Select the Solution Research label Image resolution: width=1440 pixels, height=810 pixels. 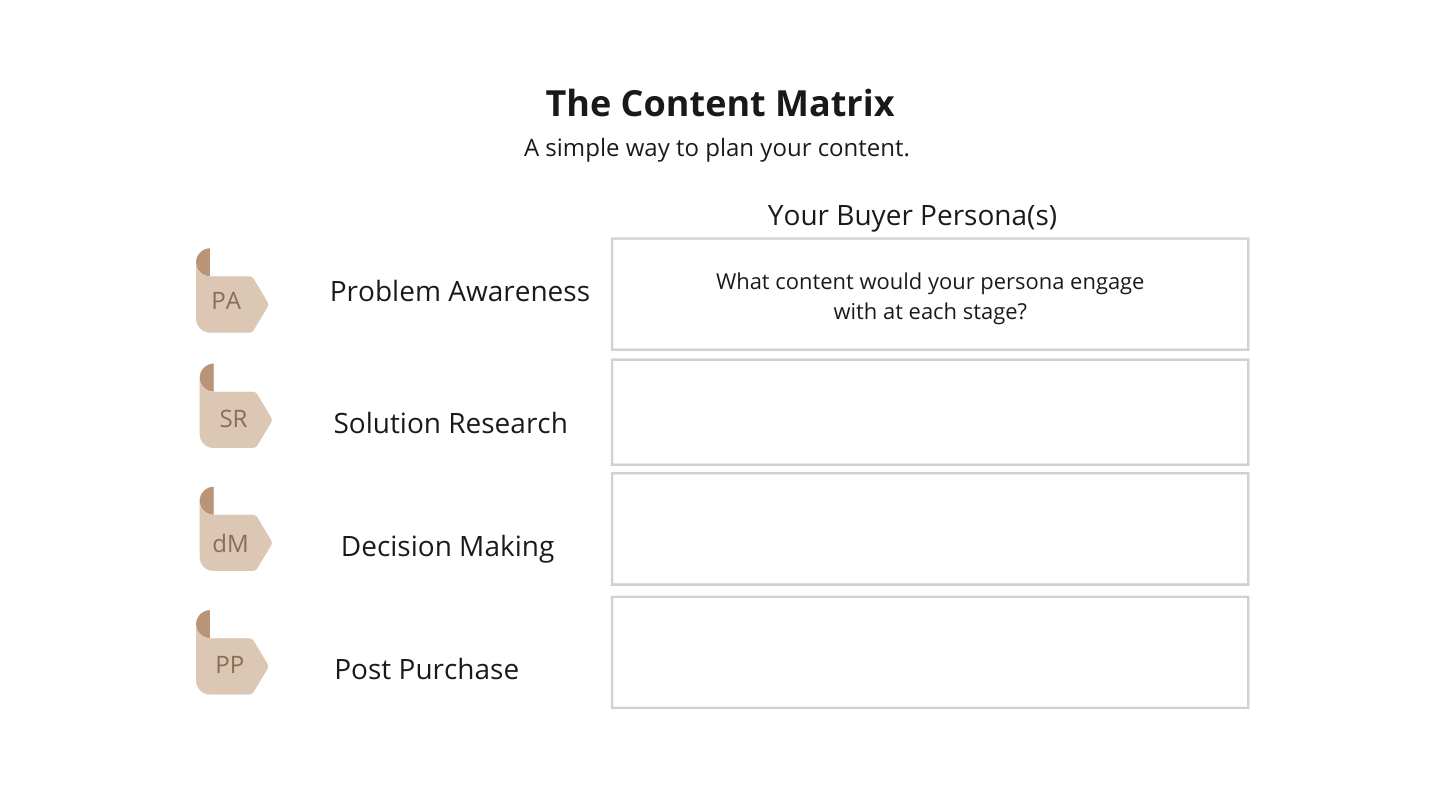tap(450, 423)
